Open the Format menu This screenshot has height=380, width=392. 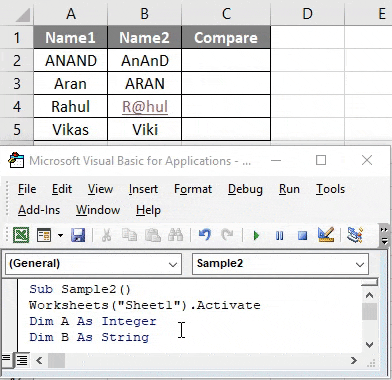click(x=193, y=189)
